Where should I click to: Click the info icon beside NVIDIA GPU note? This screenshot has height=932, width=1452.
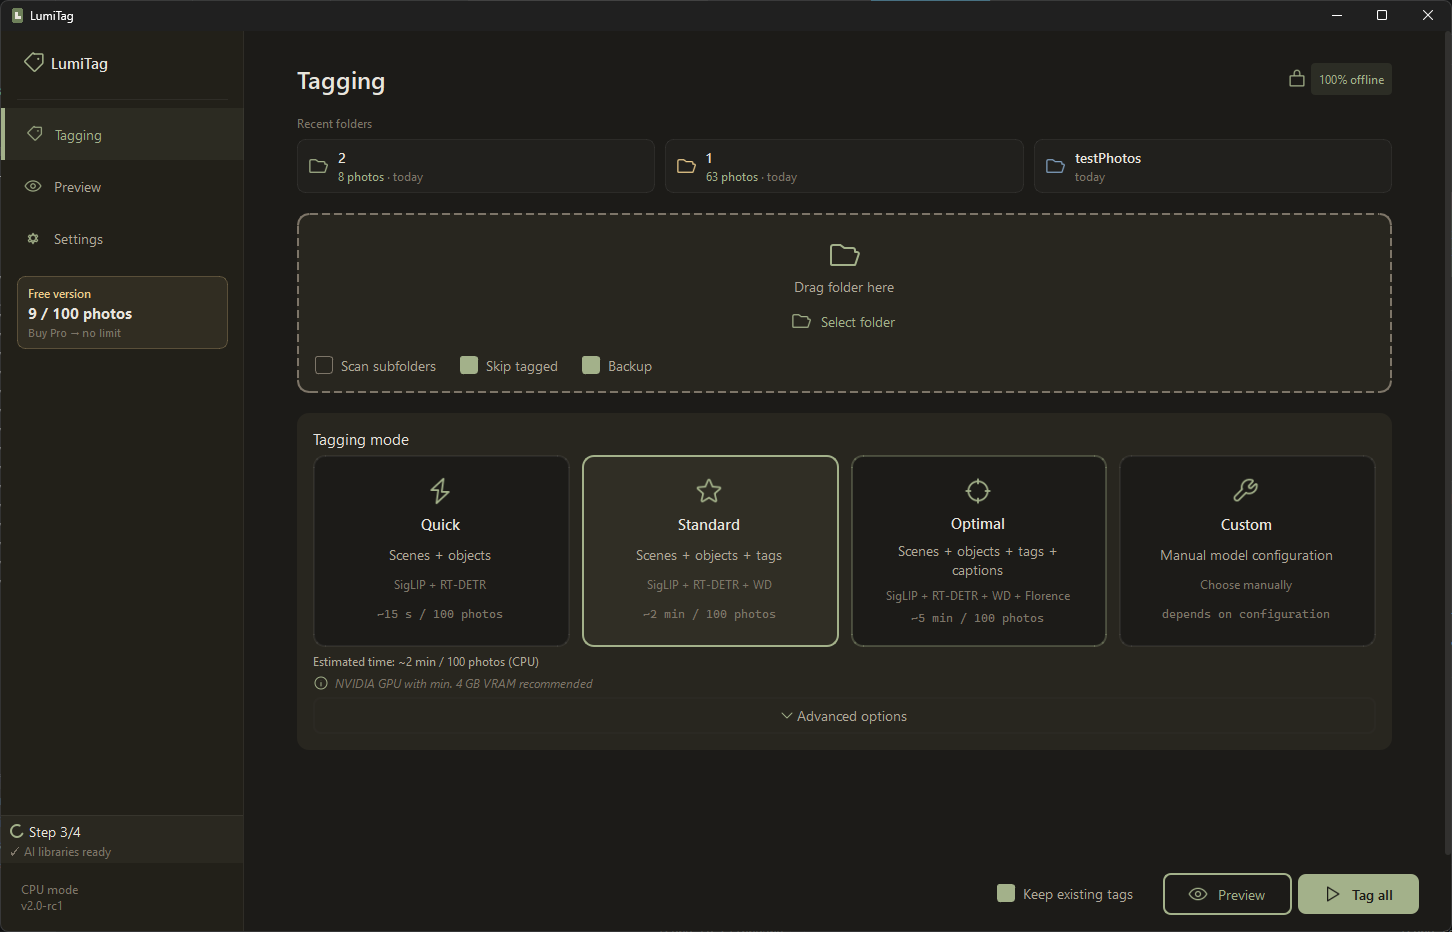321,684
